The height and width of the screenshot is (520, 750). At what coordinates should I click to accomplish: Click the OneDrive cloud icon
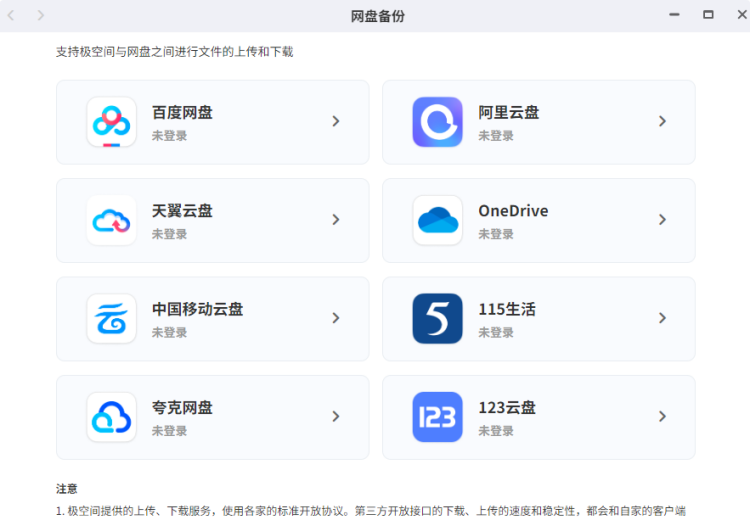pyautogui.click(x=437, y=220)
